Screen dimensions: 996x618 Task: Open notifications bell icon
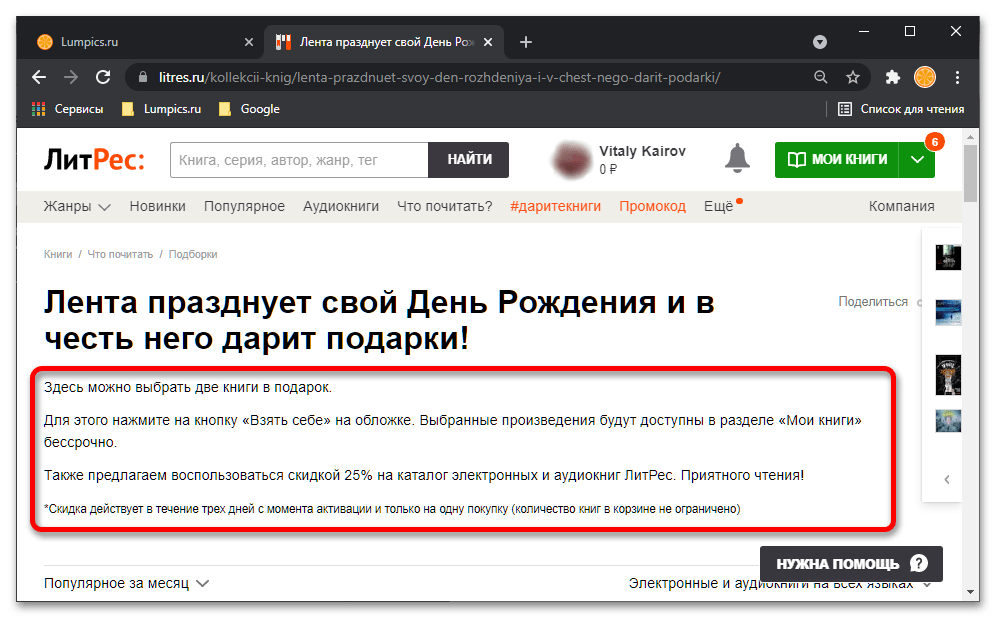tap(737, 158)
